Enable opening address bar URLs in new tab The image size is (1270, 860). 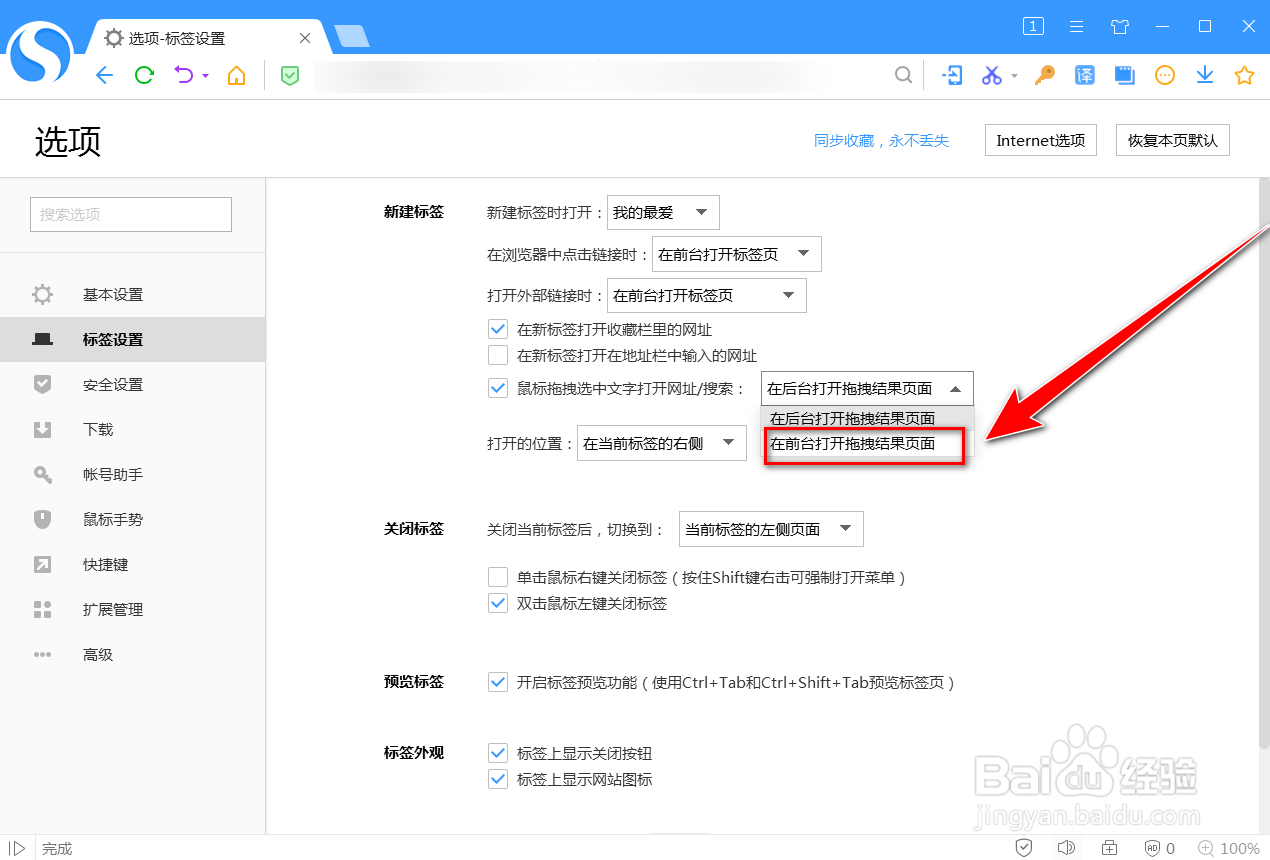498,355
